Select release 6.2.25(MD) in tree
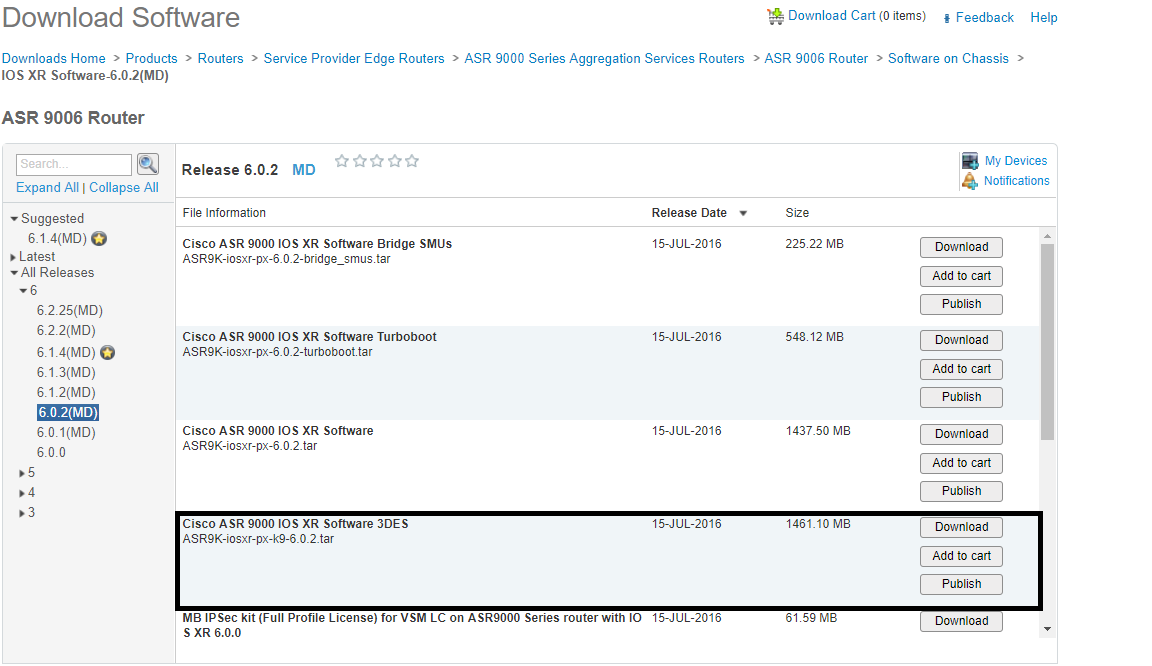The height and width of the screenshot is (666, 1152). tap(68, 311)
